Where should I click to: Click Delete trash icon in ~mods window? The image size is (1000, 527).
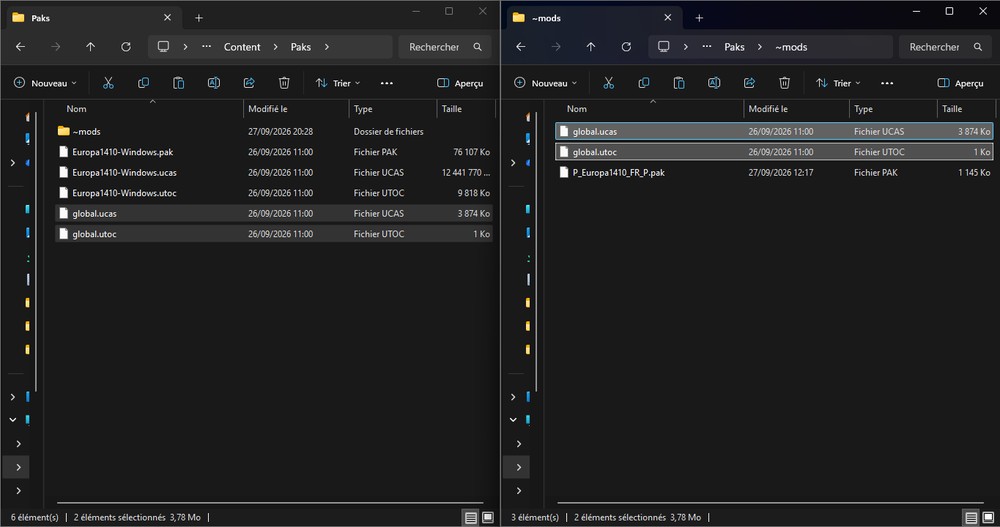[x=784, y=83]
